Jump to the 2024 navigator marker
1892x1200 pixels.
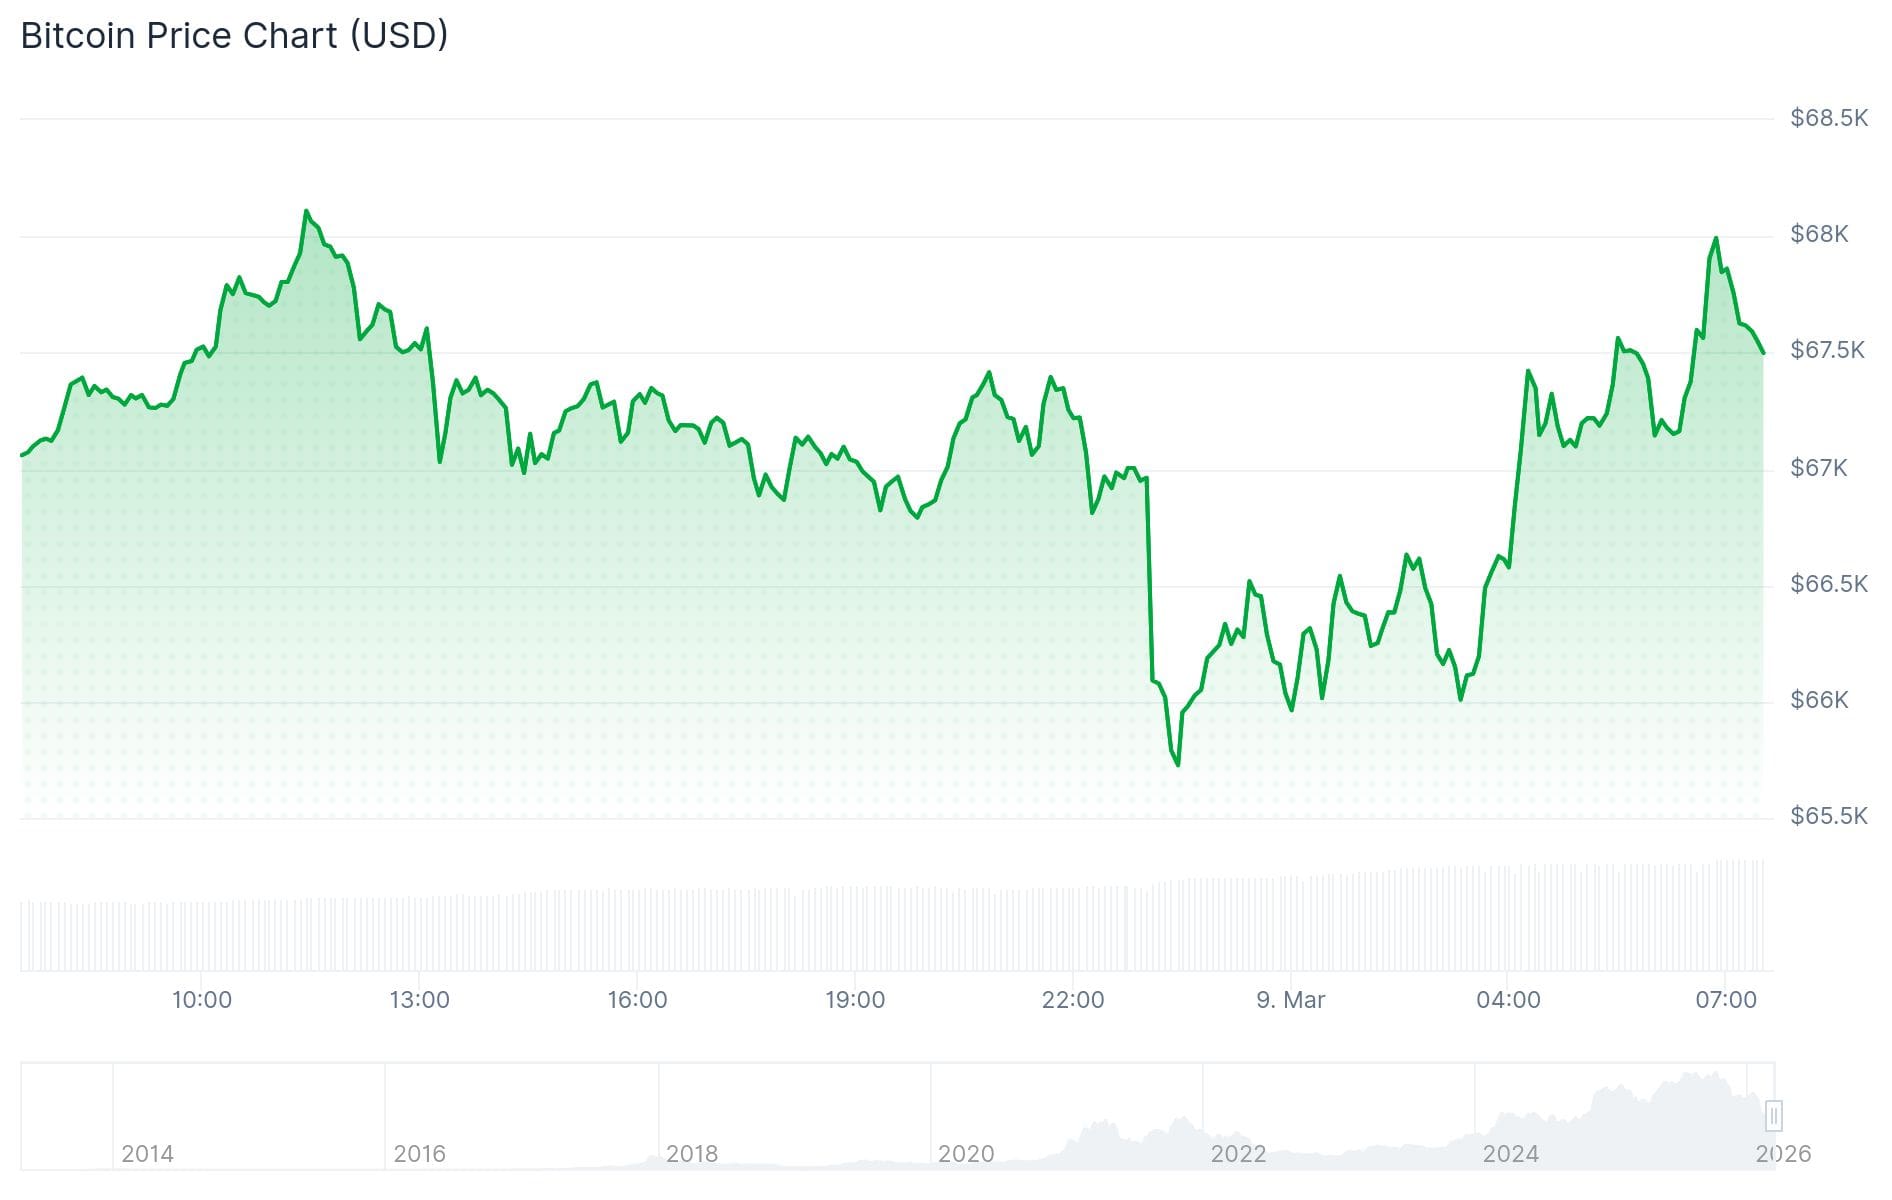coord(1510,1154)
